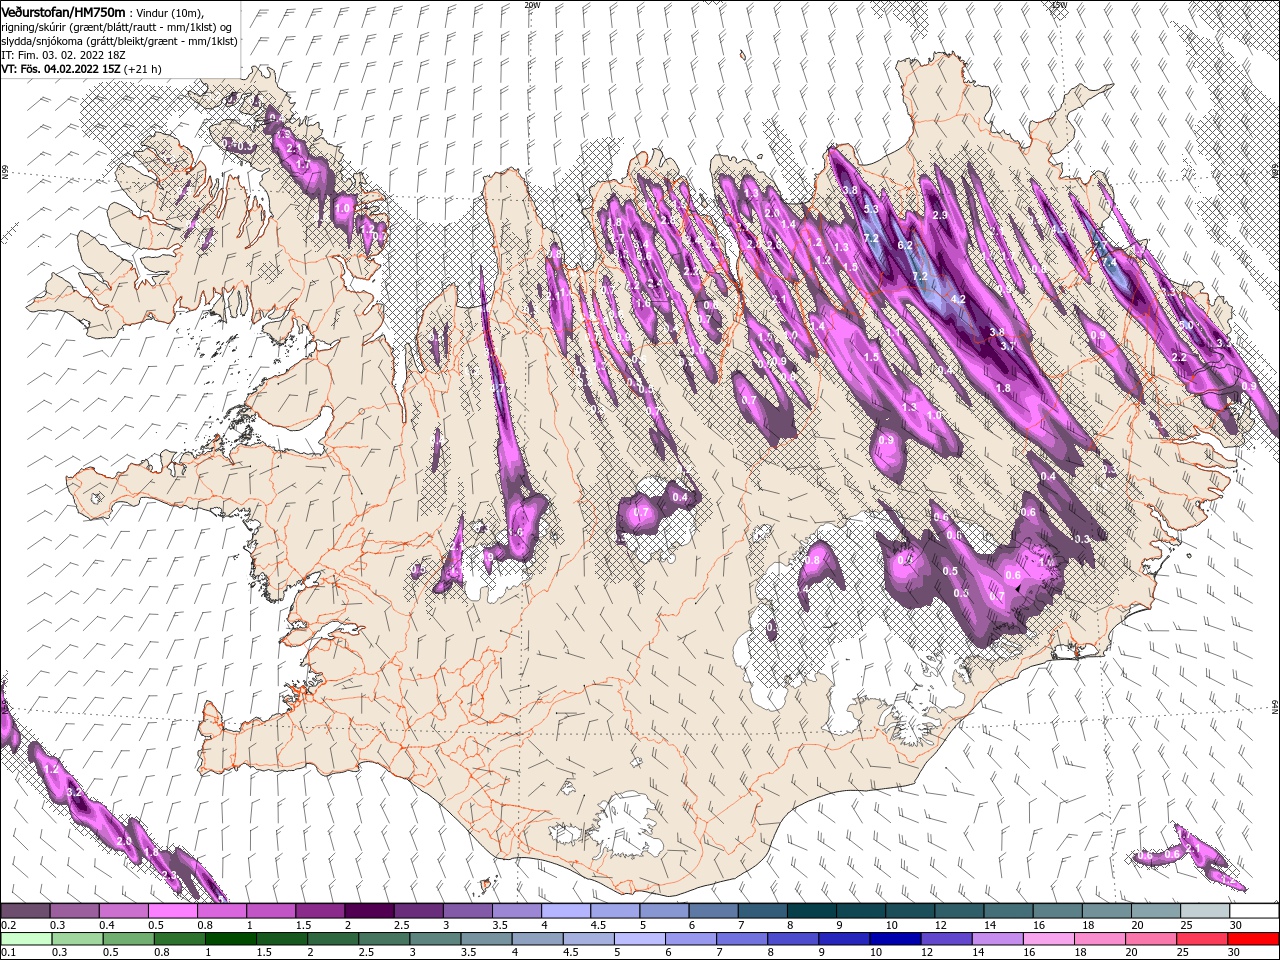Click the 5.3 snowfall value on the map
This screenshot has height=960, width=1280.
[x=870, y=209]
